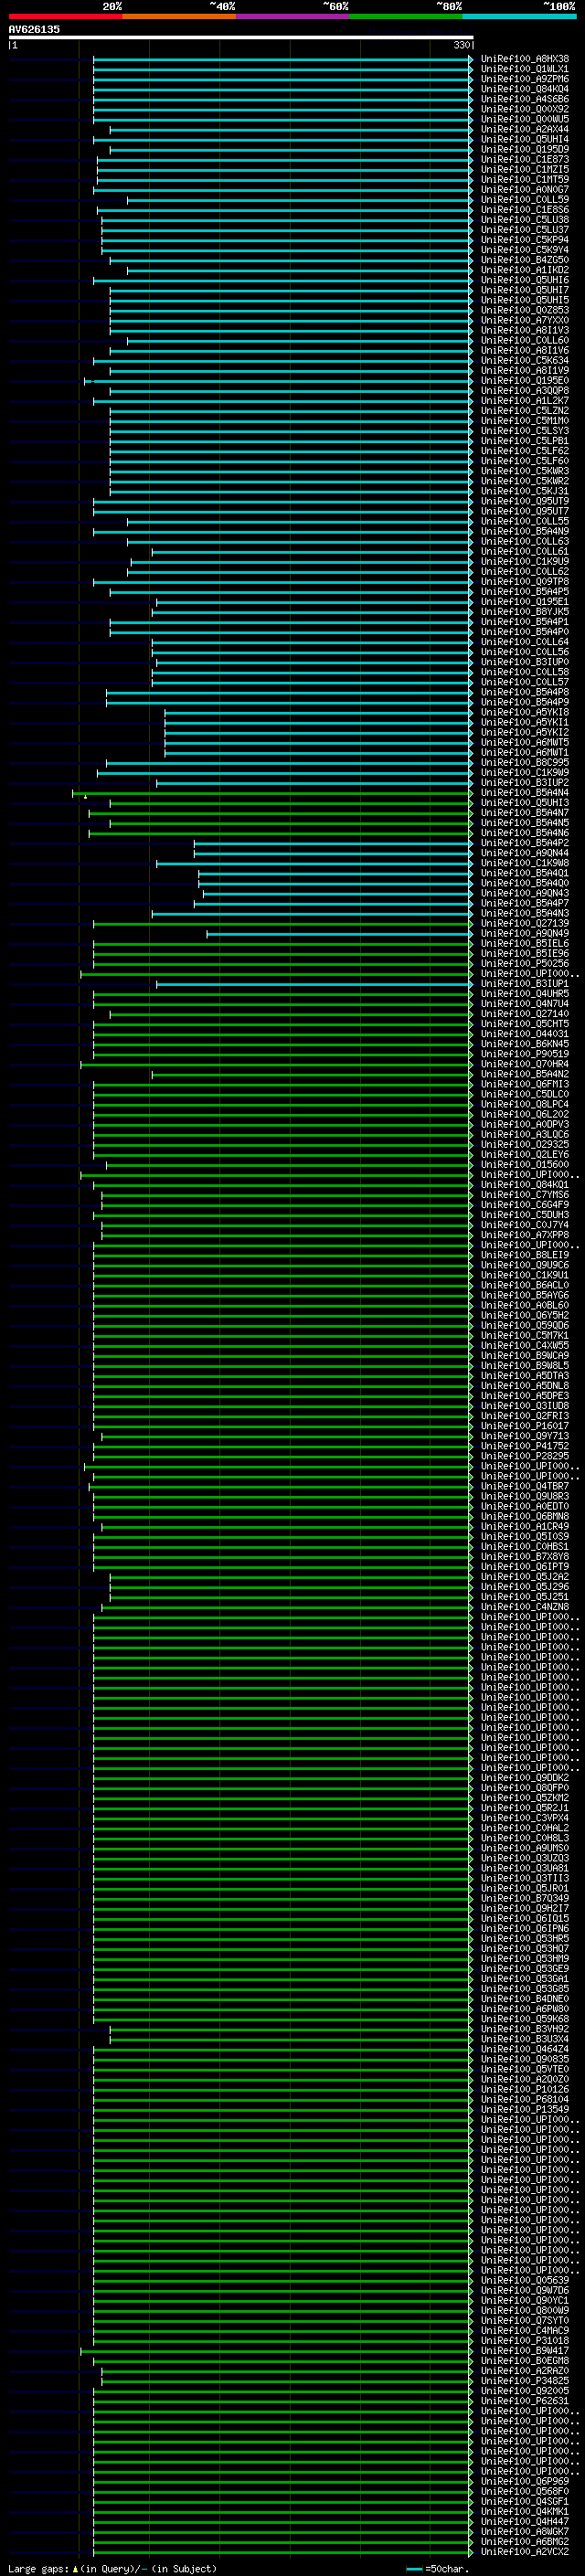585x2576 pixels.
Task: Select the UniRef100_Q4UHR5 label
Action: [525, 994]
